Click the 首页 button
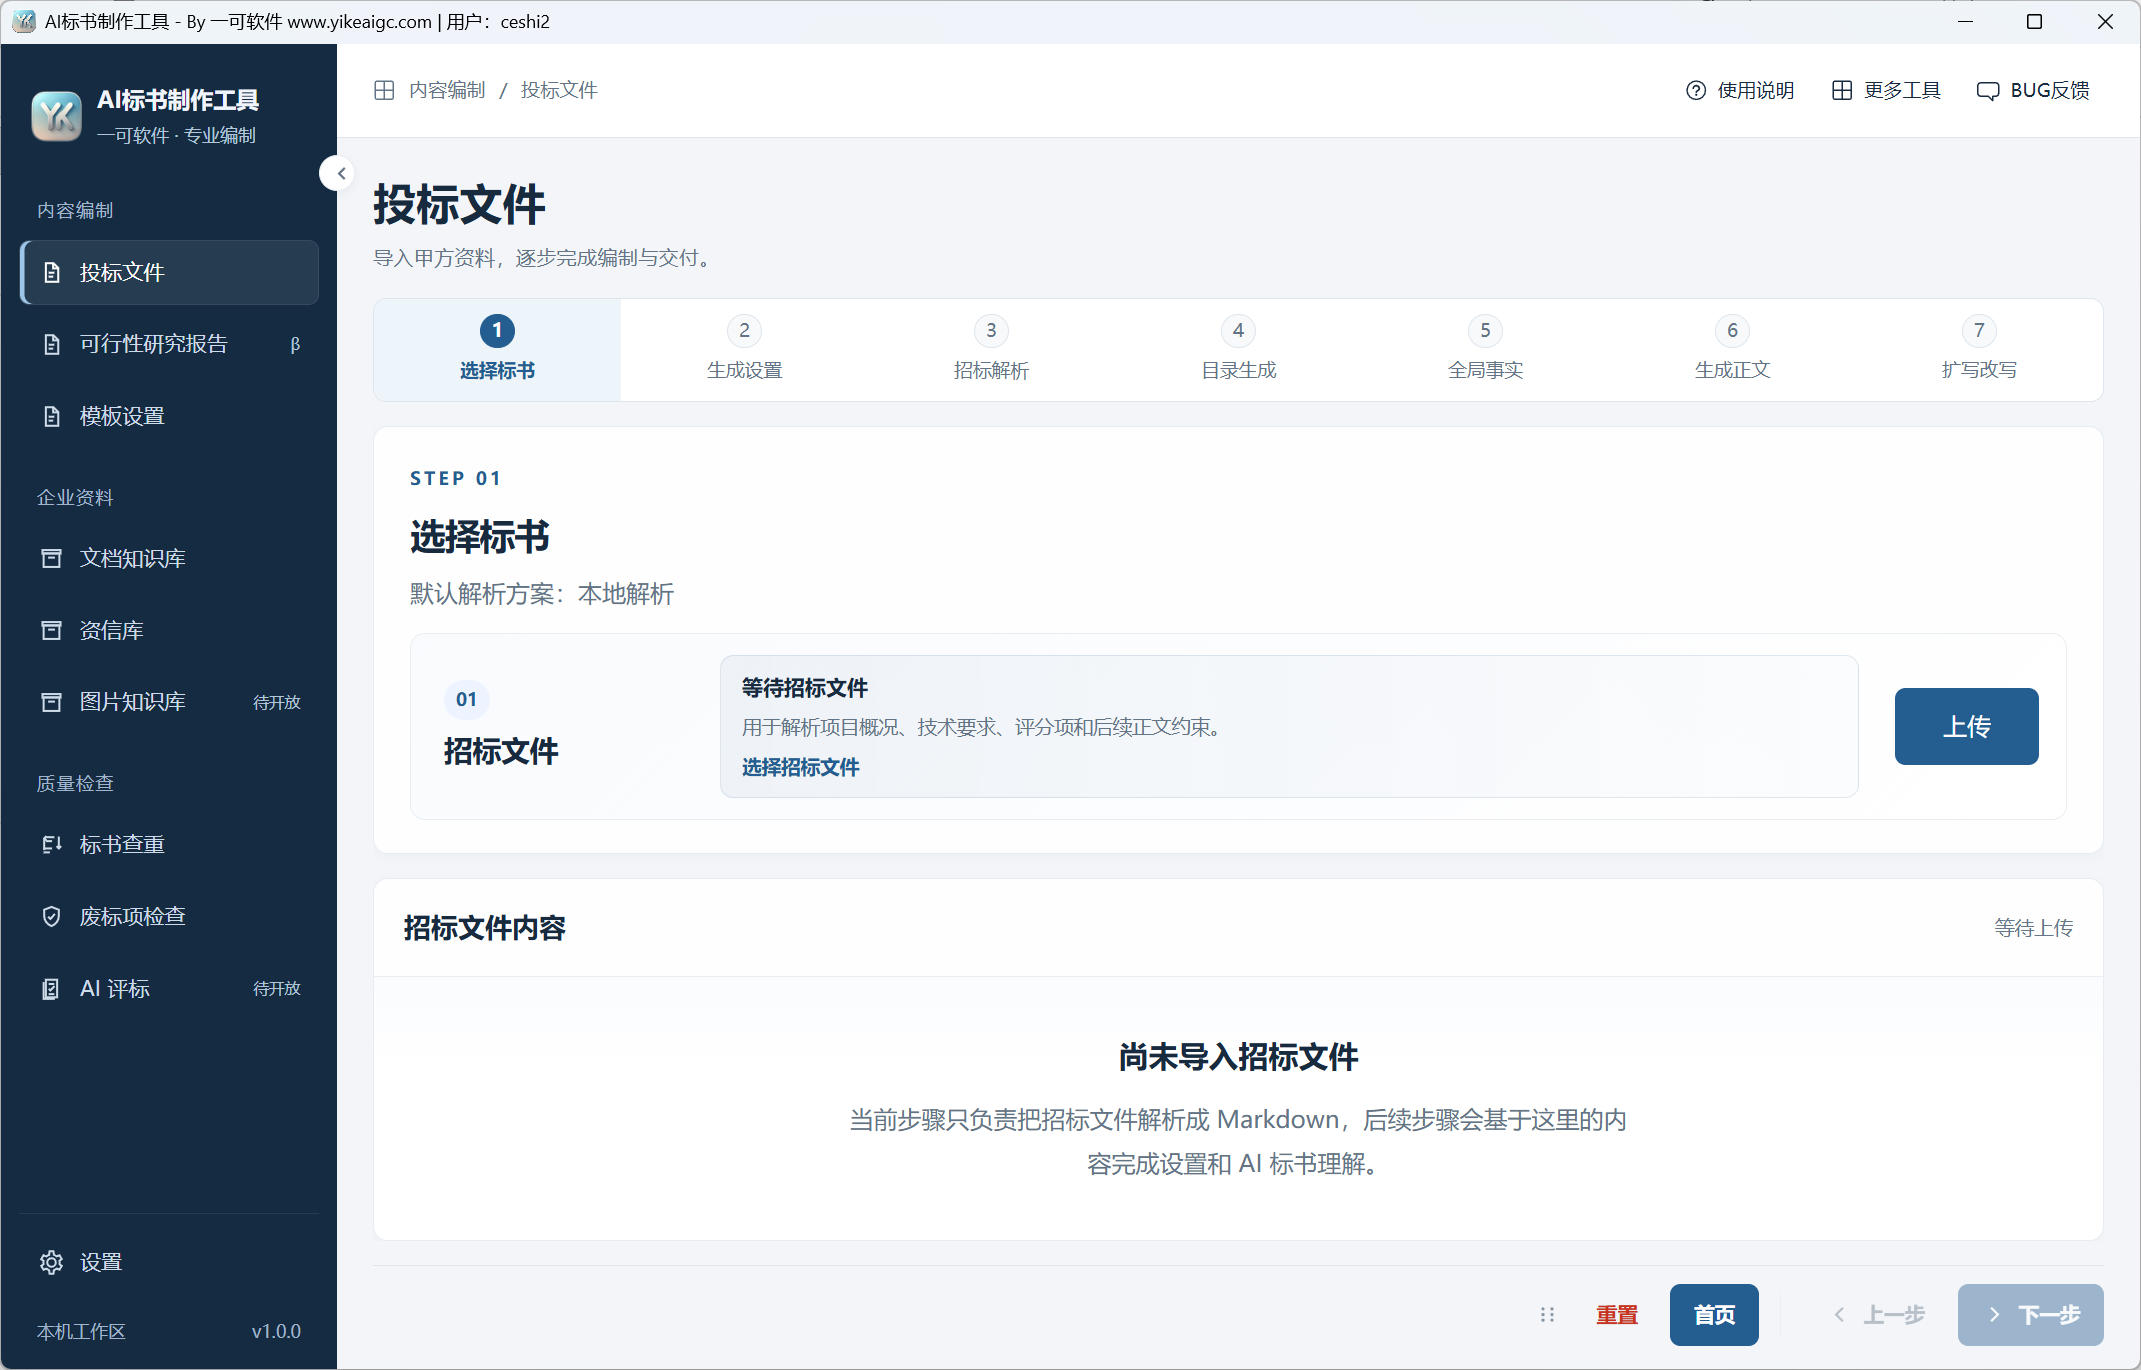 1714,1315
